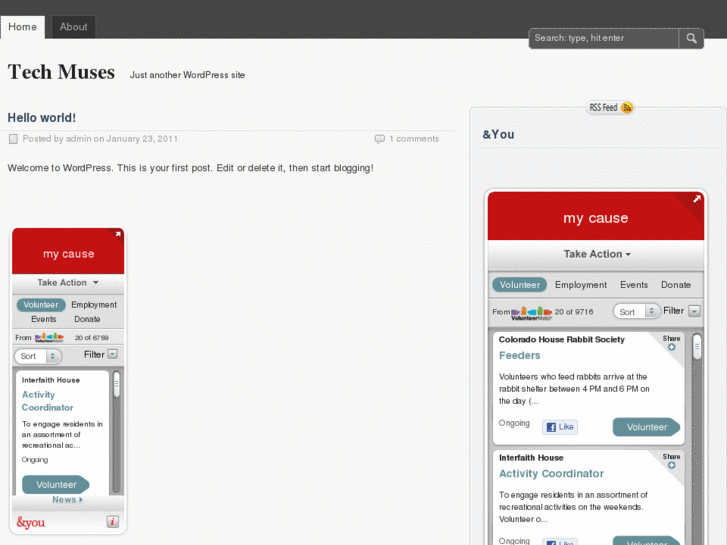
Task: Click scrollbar handle in large widget
Action: (696, 347)
